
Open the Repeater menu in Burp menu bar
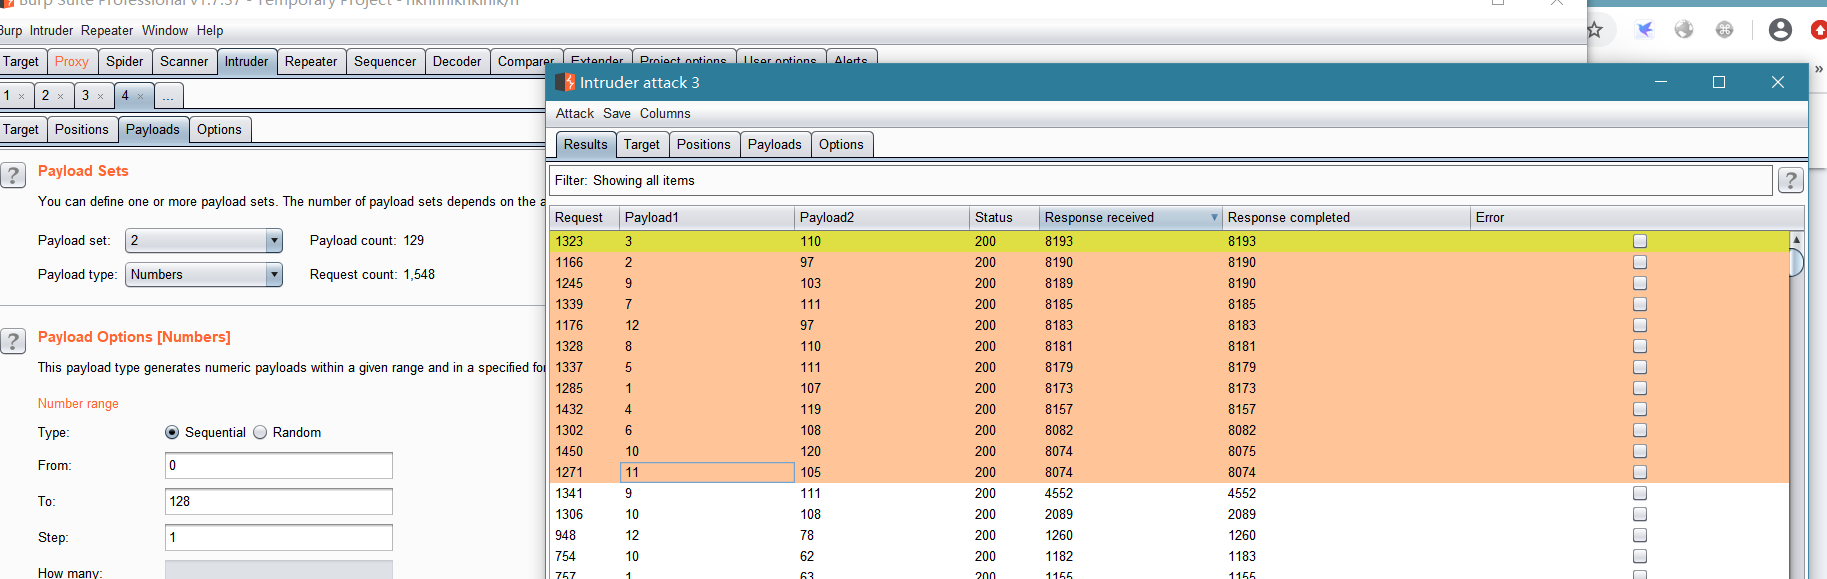(107, 30)
